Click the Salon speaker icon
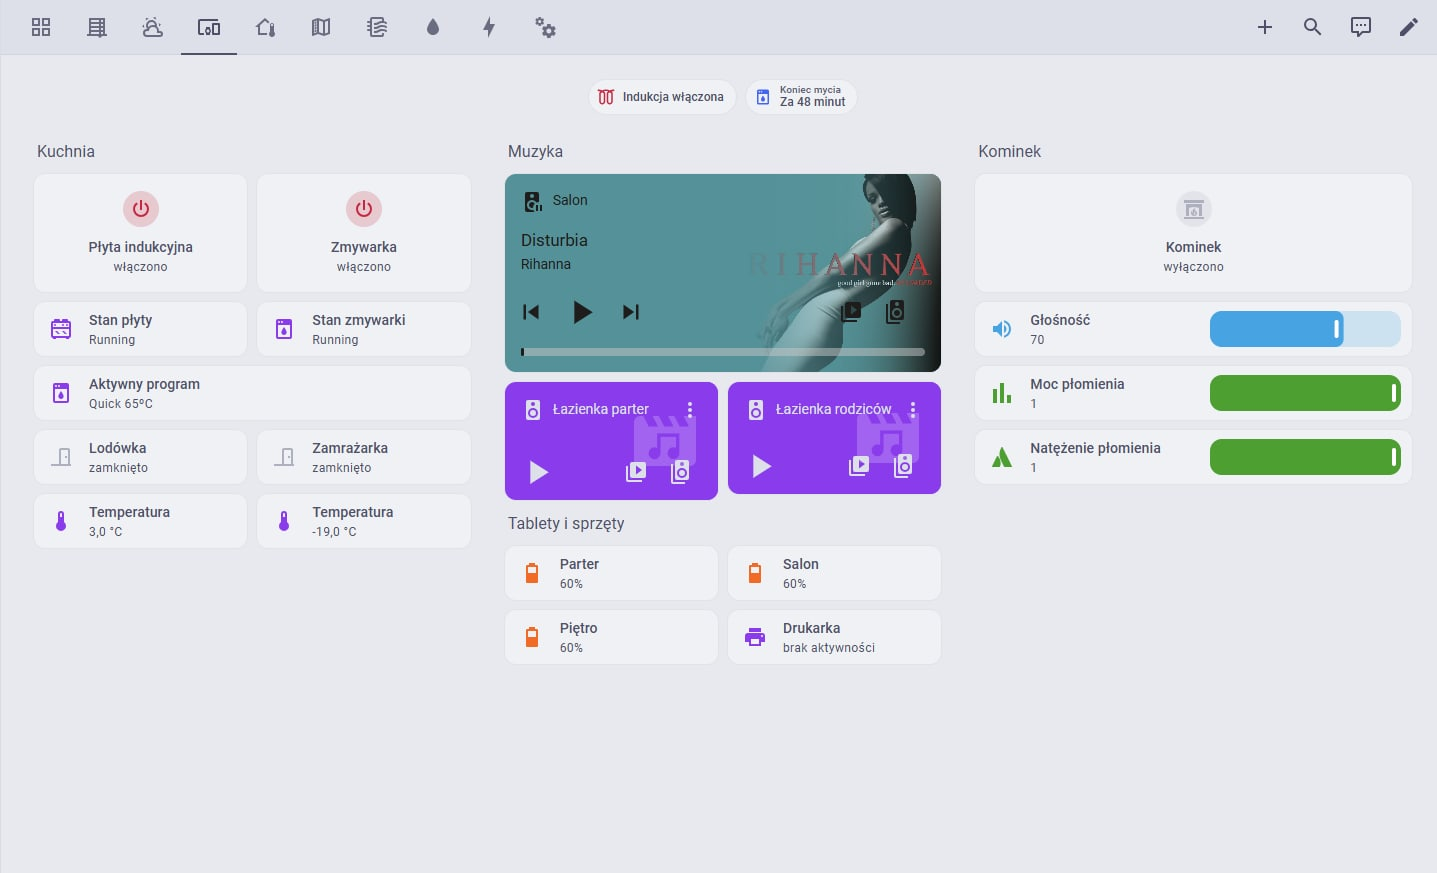 [533, 201]
